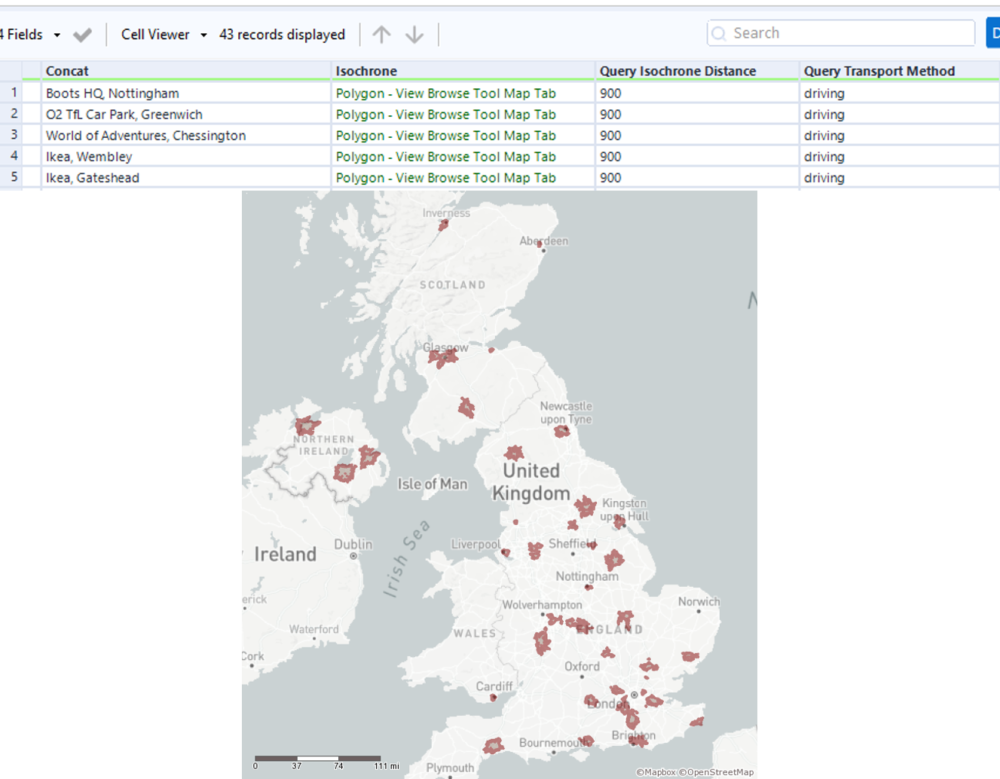
Task: Expand the Cell Viewer dropdown arrow
Action: pos(203,34)
